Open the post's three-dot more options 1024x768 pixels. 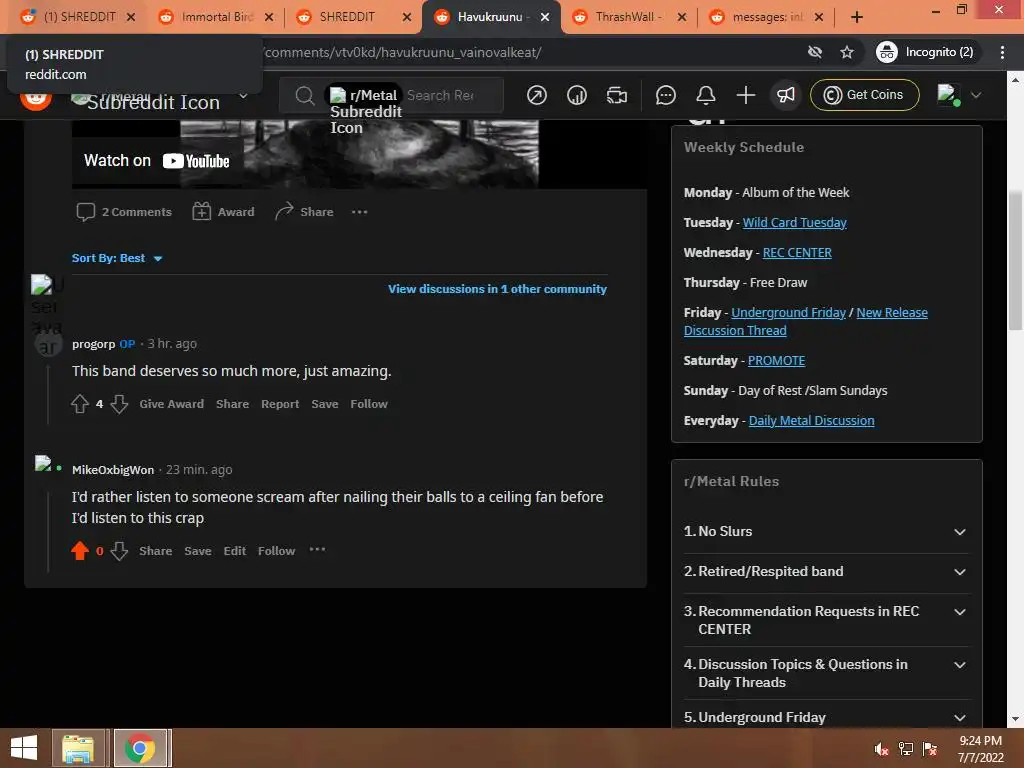point(359,212)
